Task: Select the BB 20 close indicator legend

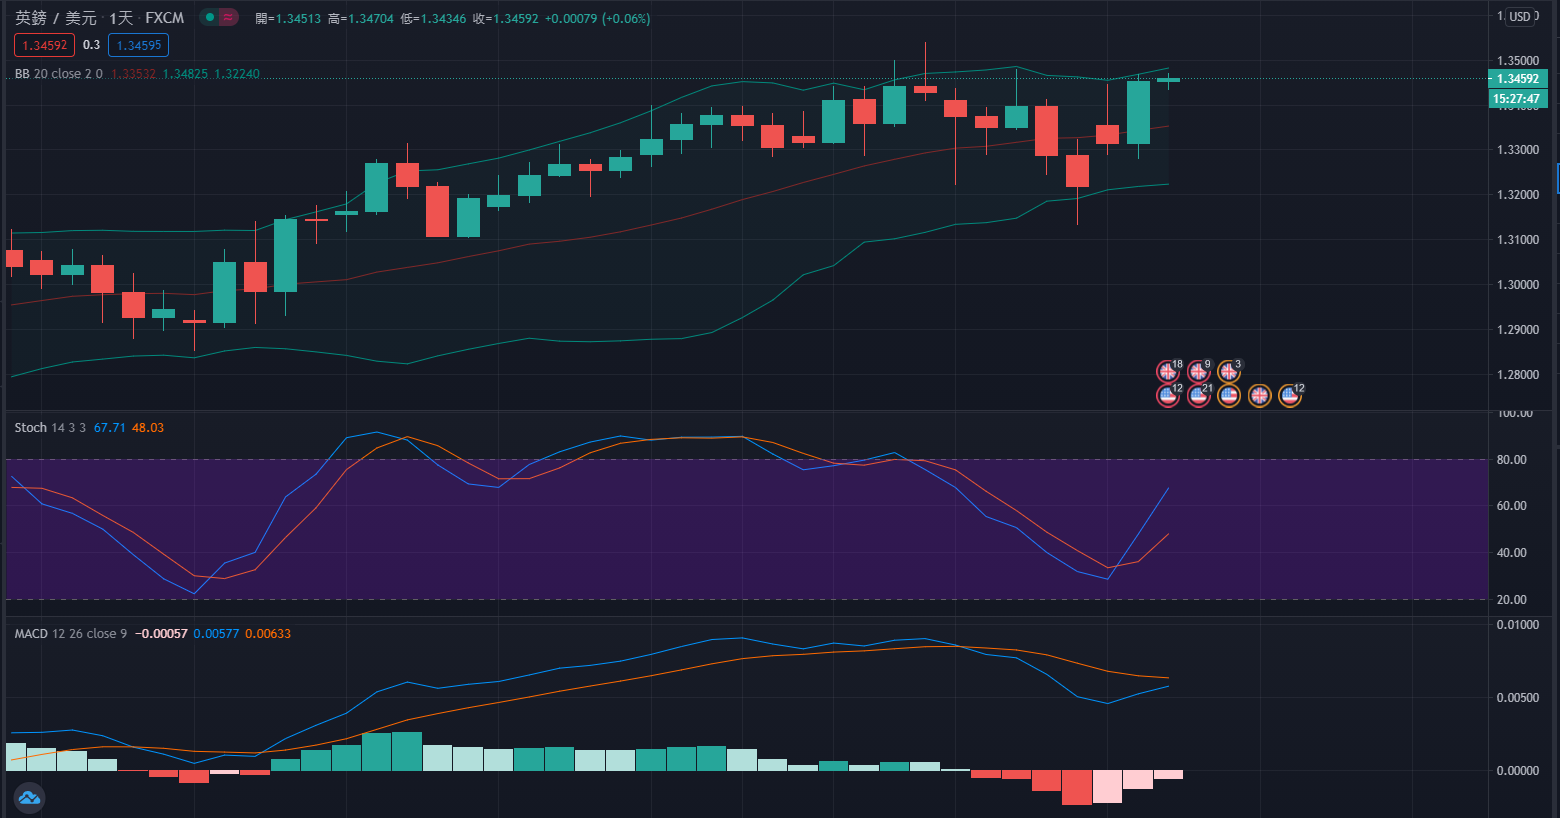Action: pos(58,74)
